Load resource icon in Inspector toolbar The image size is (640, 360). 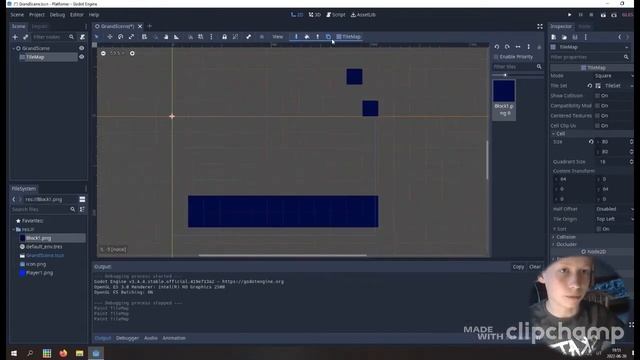pos(564,37)
